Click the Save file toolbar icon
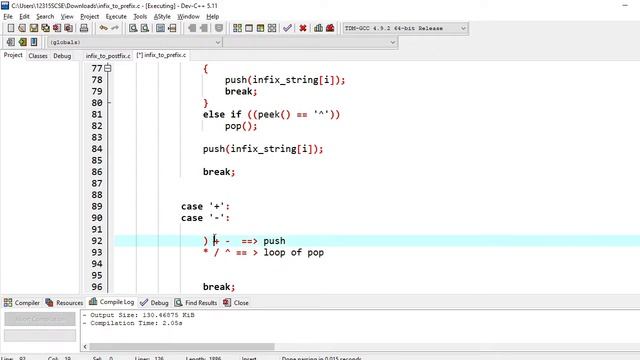Image resolution: width=640 pixels, height=360 pixels. click(x=33, y=28)
